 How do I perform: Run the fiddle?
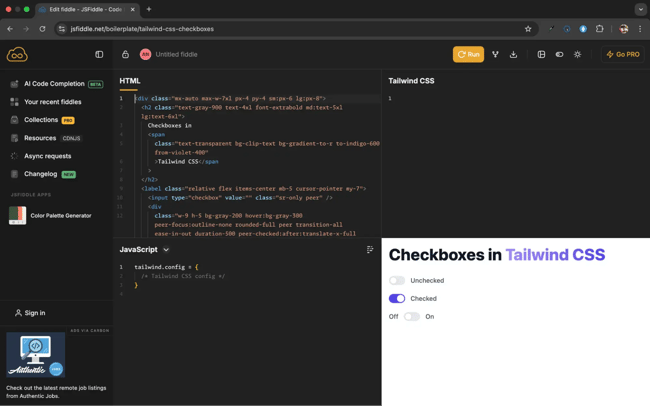click(468, 55)
